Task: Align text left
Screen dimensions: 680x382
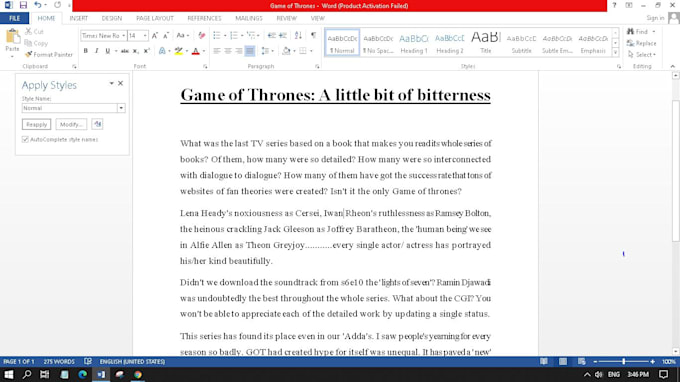Action: [217, 51]
